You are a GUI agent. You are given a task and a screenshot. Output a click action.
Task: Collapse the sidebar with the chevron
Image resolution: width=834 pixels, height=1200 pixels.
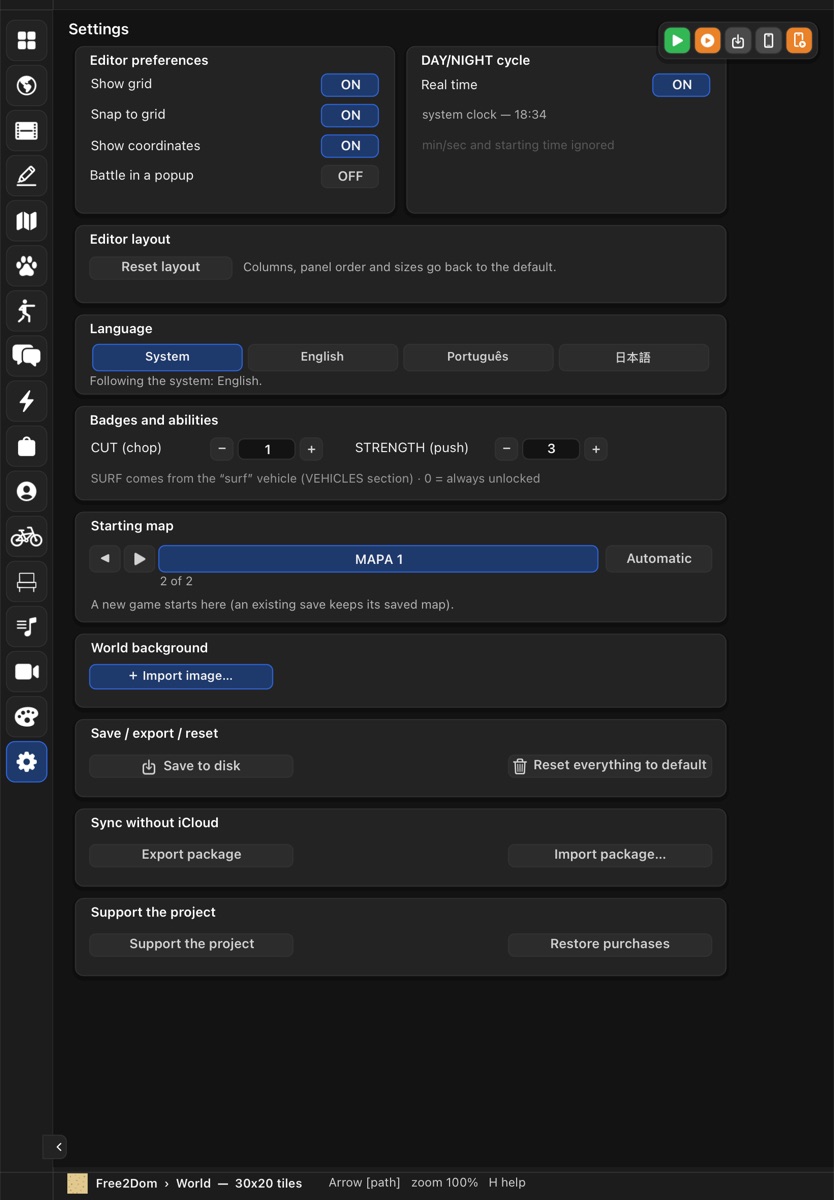click(x=59, y=1147)
